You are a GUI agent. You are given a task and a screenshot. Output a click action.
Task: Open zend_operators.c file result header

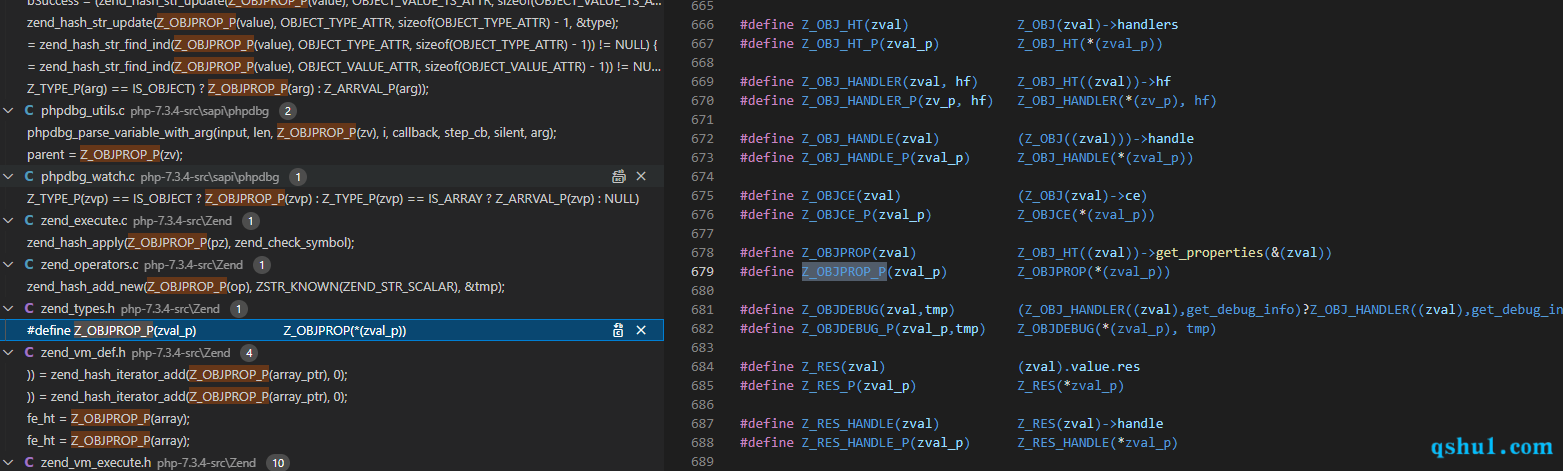click(x=332, y=264)
